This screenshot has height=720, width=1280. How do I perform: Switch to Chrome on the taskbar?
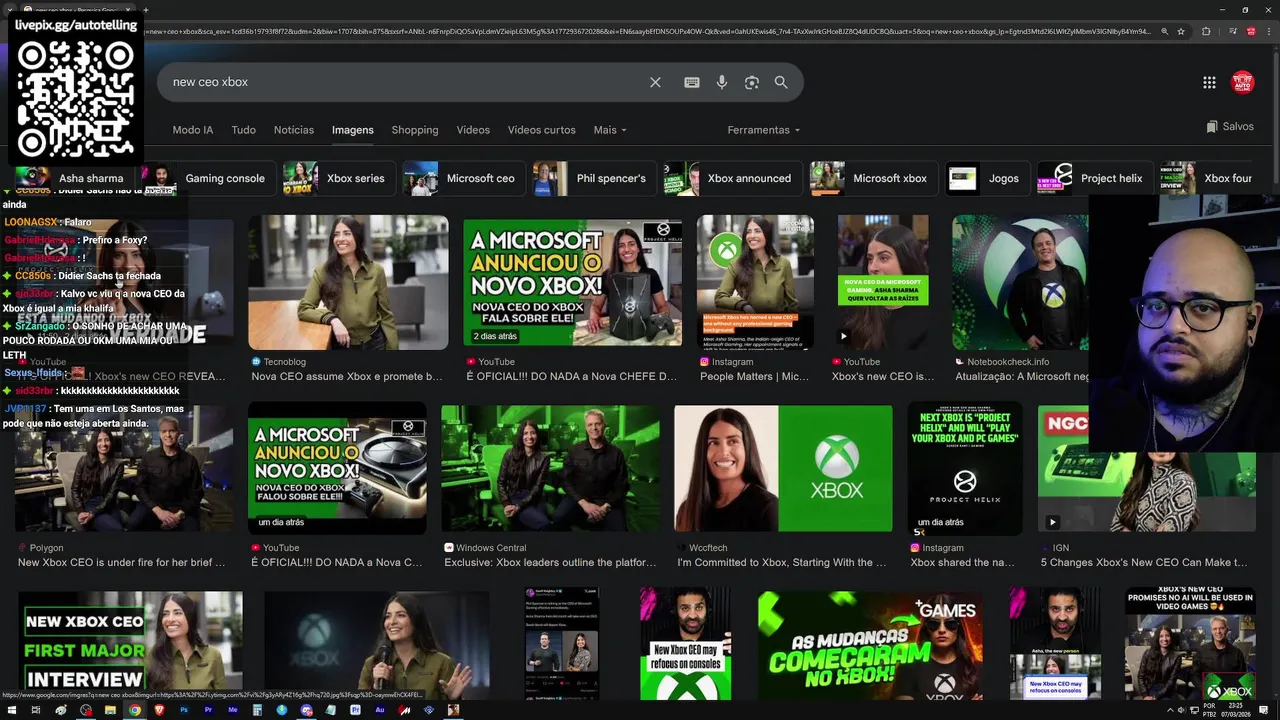(135, 710)
